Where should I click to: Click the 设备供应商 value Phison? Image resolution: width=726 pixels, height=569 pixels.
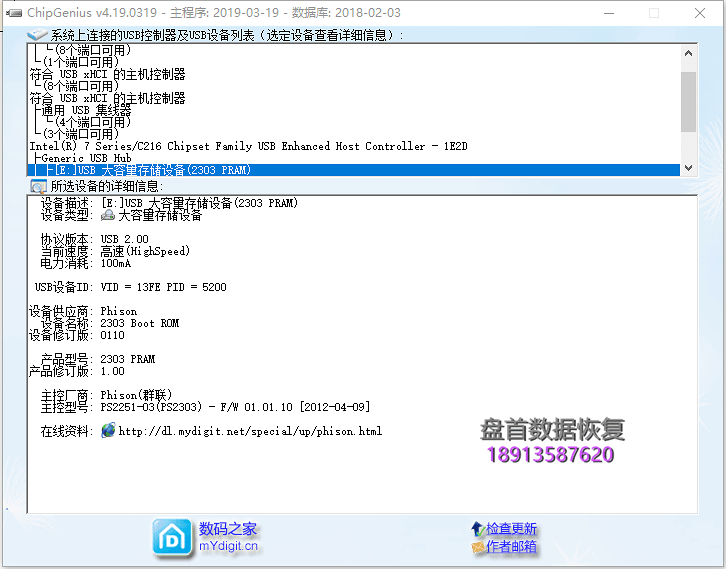[x=119, y=311]
